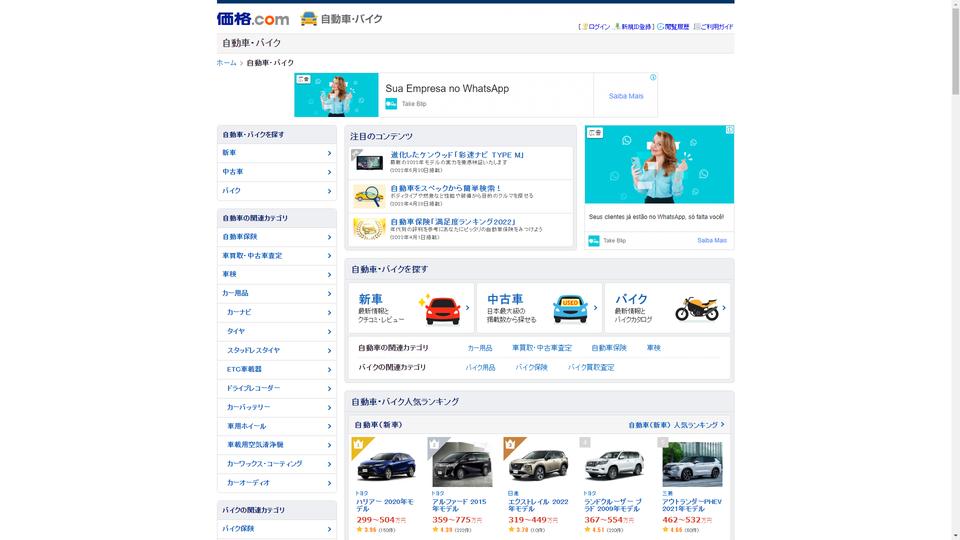
Task: Open 車買取・中古車査定 in related categories row
Action: point(542,348)
